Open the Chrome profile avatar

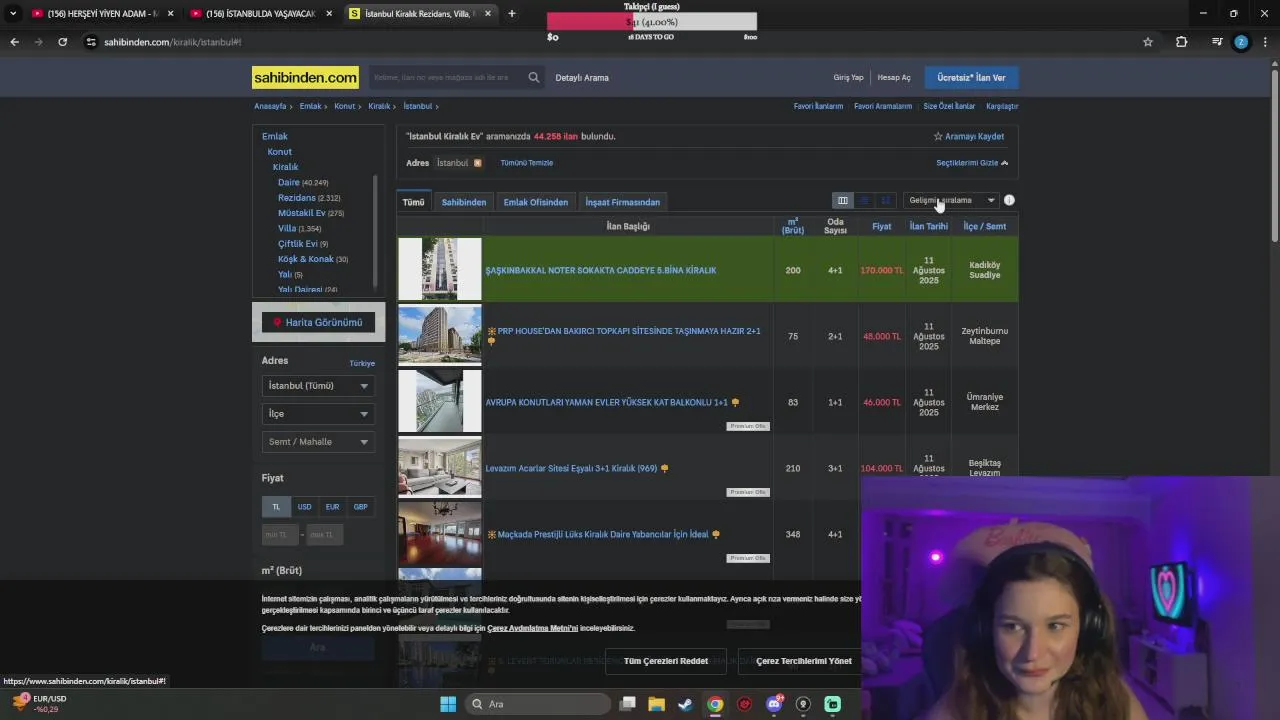(x=1241, y=42)
